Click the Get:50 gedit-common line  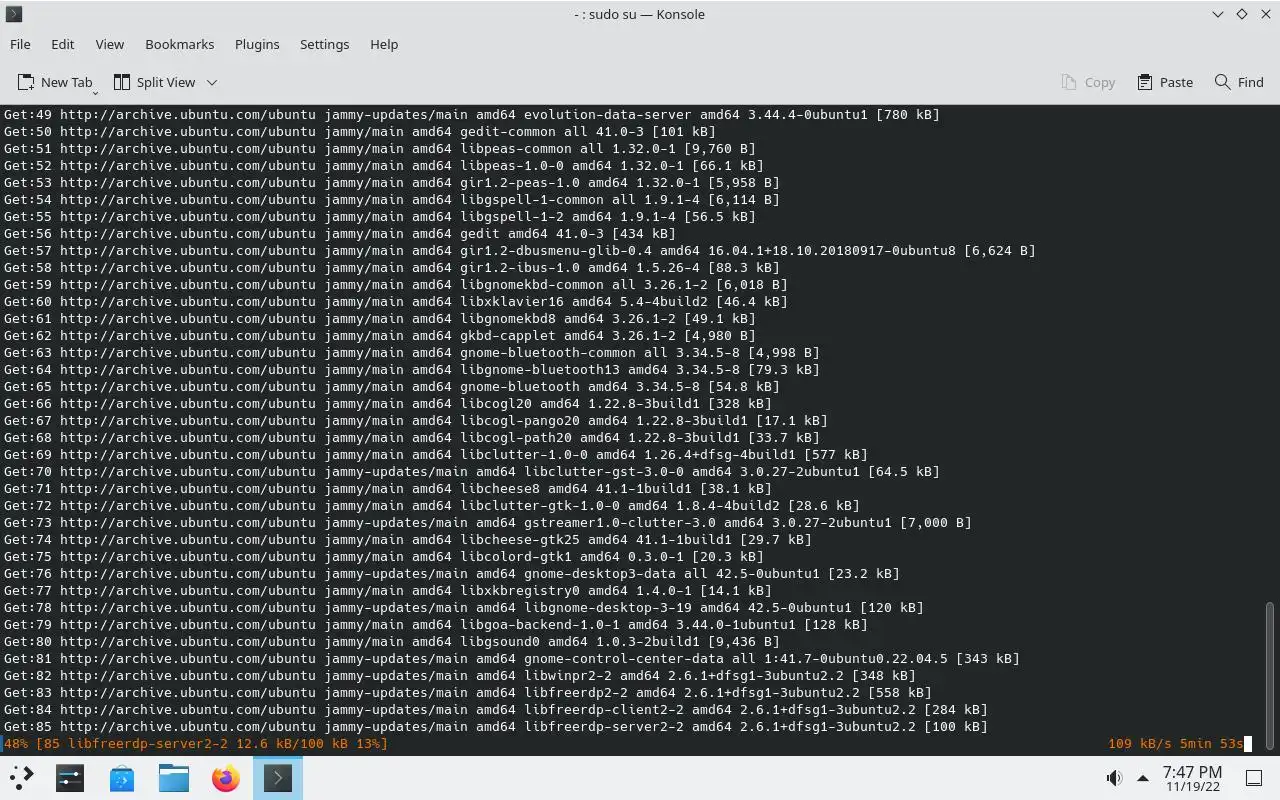coord(359,132)
